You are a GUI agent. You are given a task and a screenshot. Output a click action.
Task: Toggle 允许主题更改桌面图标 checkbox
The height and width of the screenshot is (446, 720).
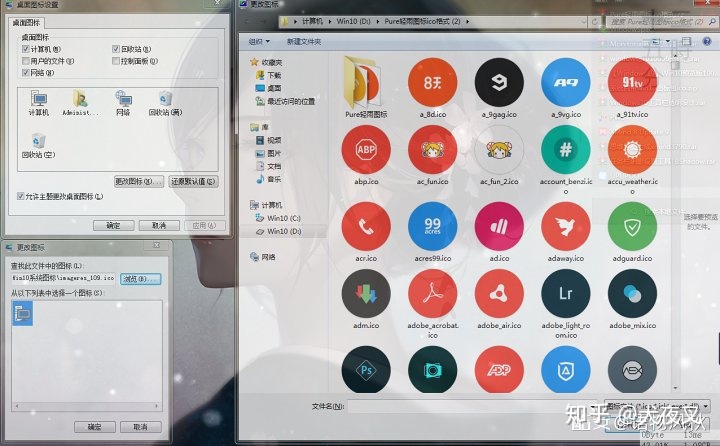(x=20, y=196)
